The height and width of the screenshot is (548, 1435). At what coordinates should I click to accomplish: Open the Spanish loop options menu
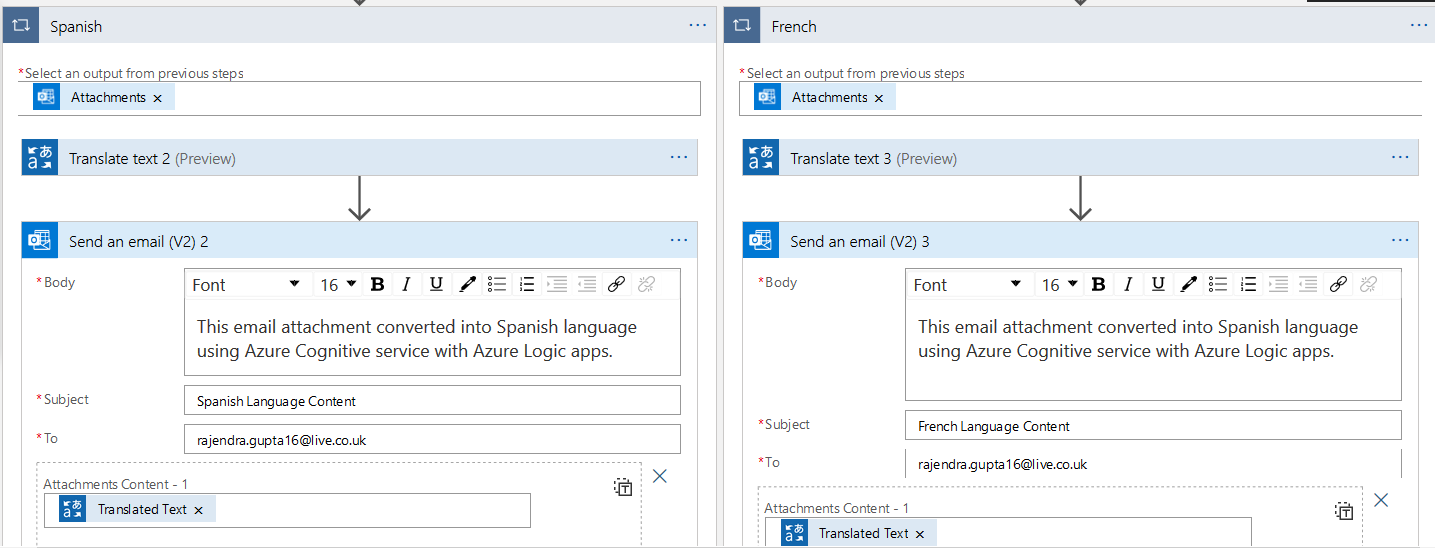698,25
